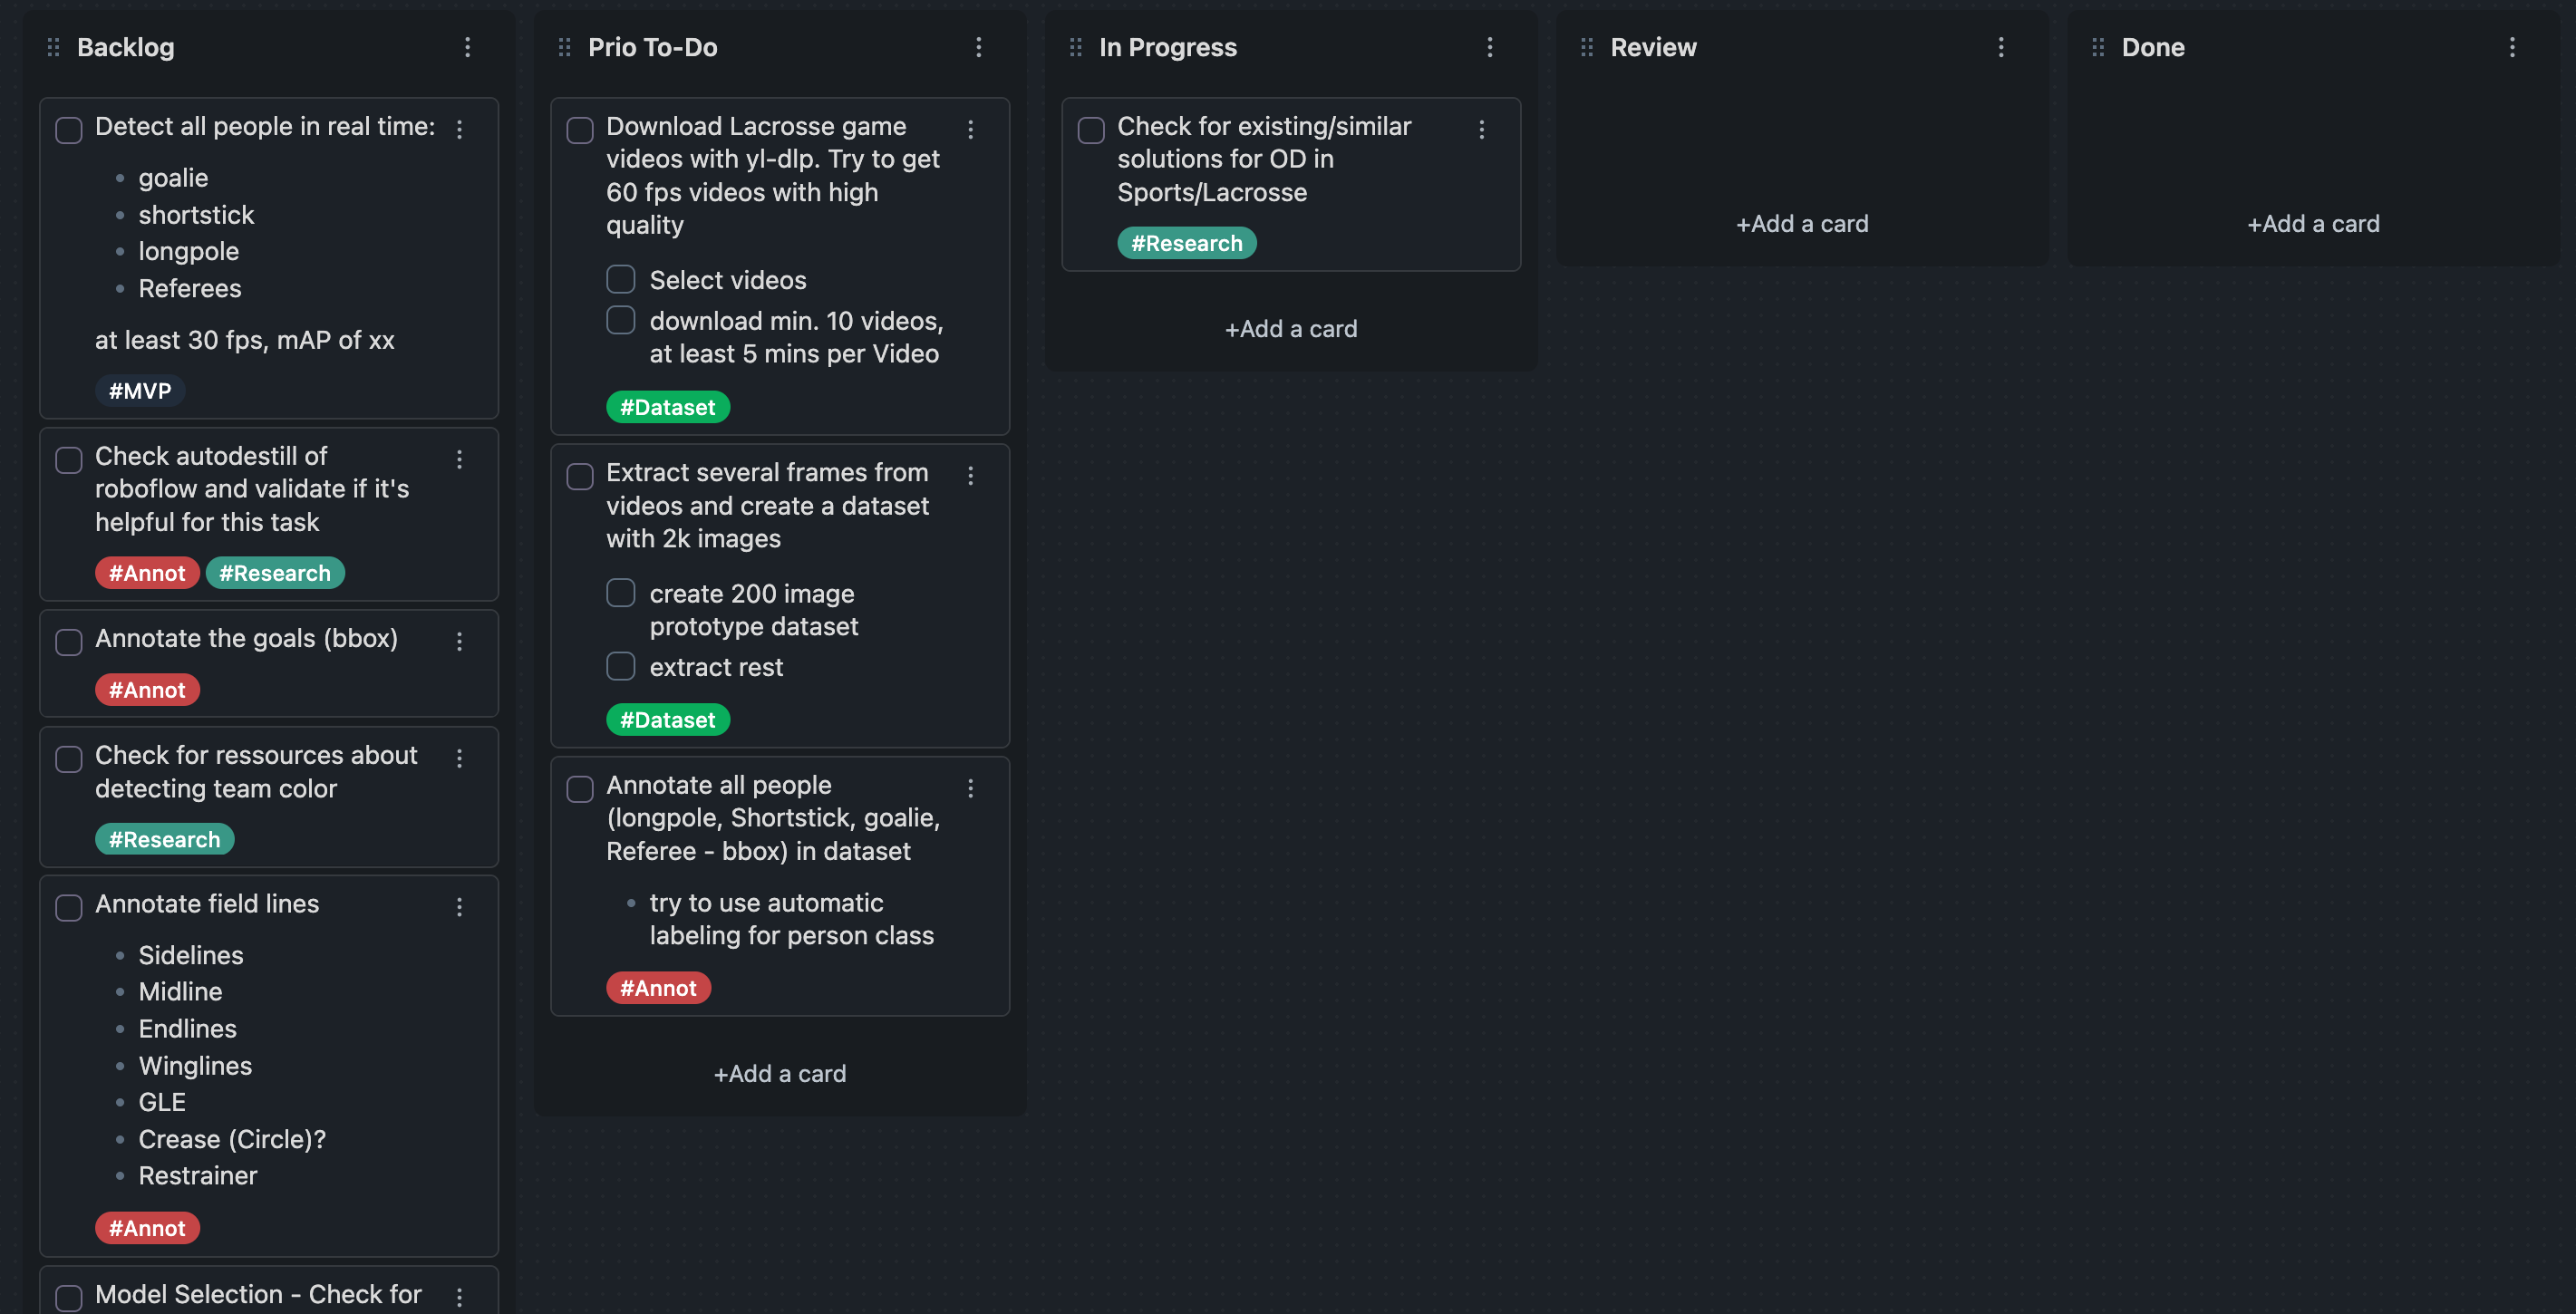
Task: Check the Select videos subtask checkbox
Action: pyautogui.click(x=620, y=279)
